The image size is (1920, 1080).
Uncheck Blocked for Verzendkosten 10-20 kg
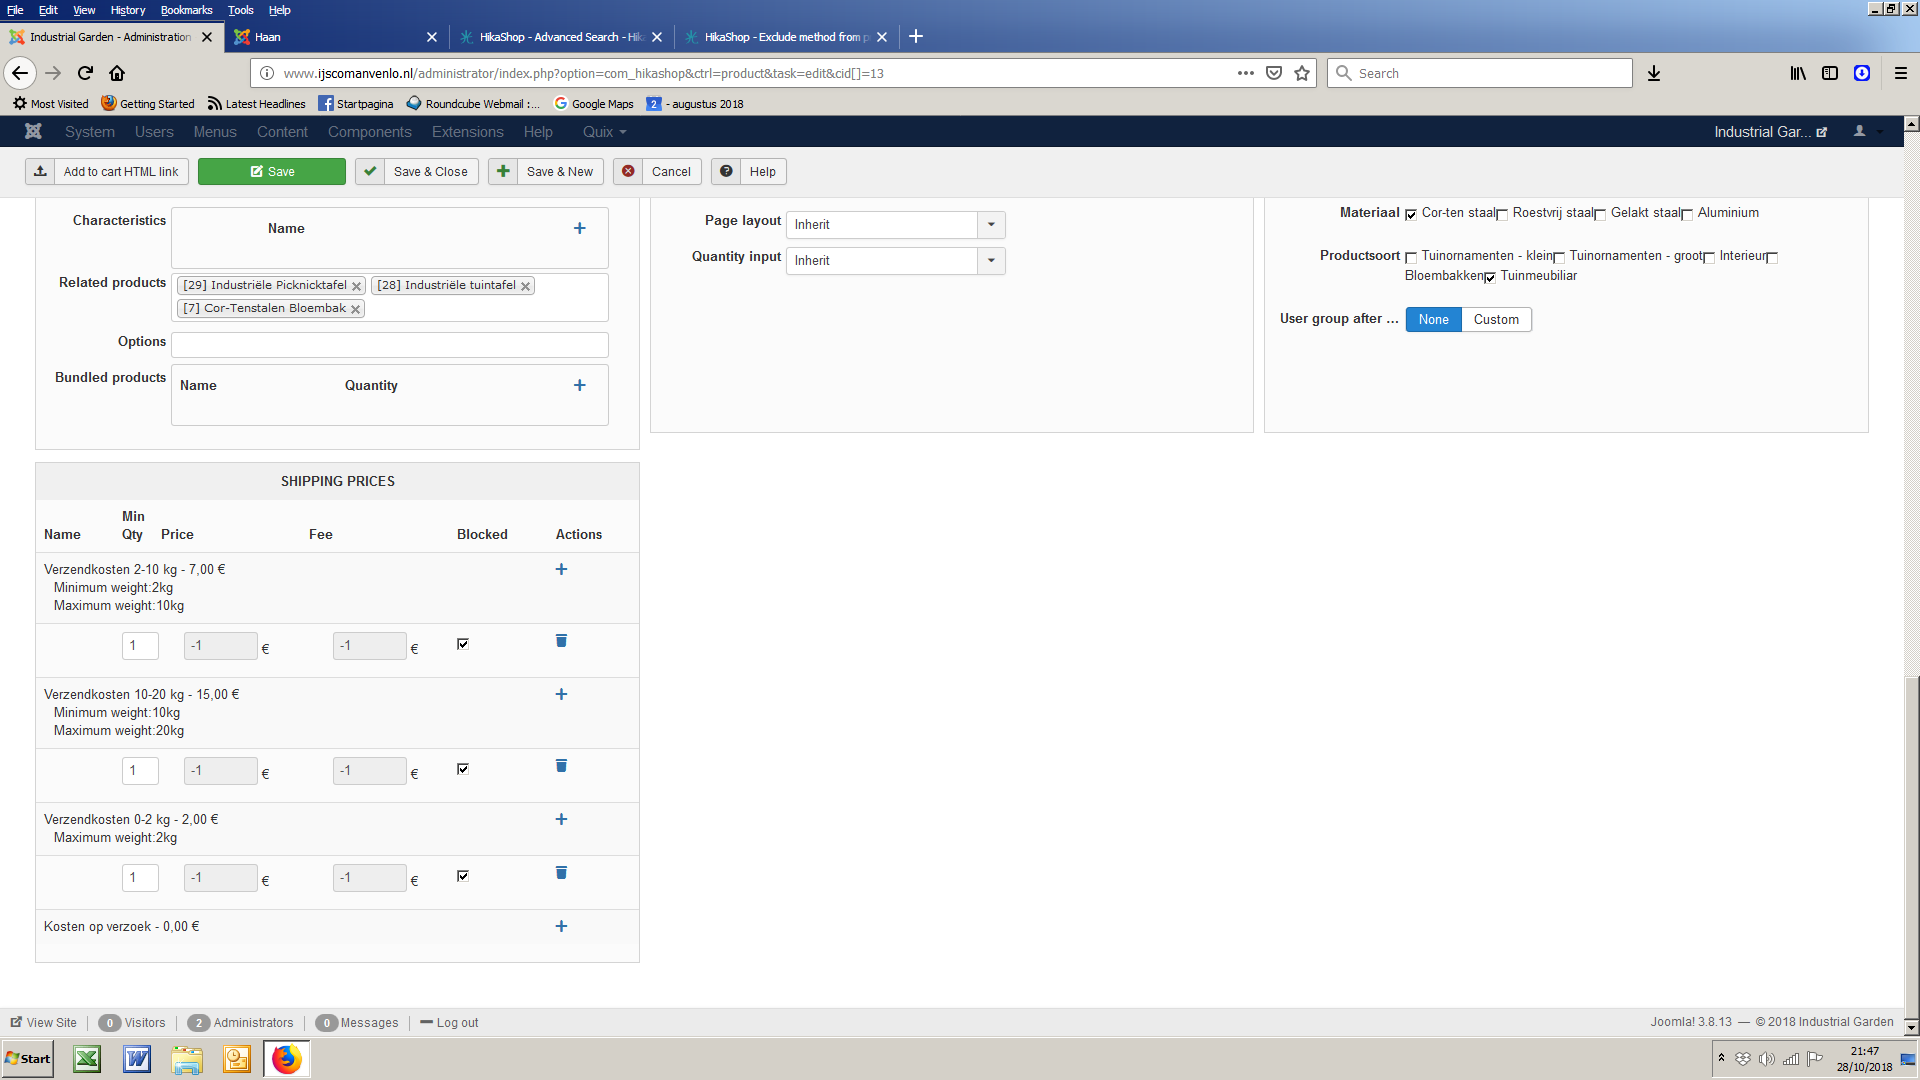click(x=463, y=769)
